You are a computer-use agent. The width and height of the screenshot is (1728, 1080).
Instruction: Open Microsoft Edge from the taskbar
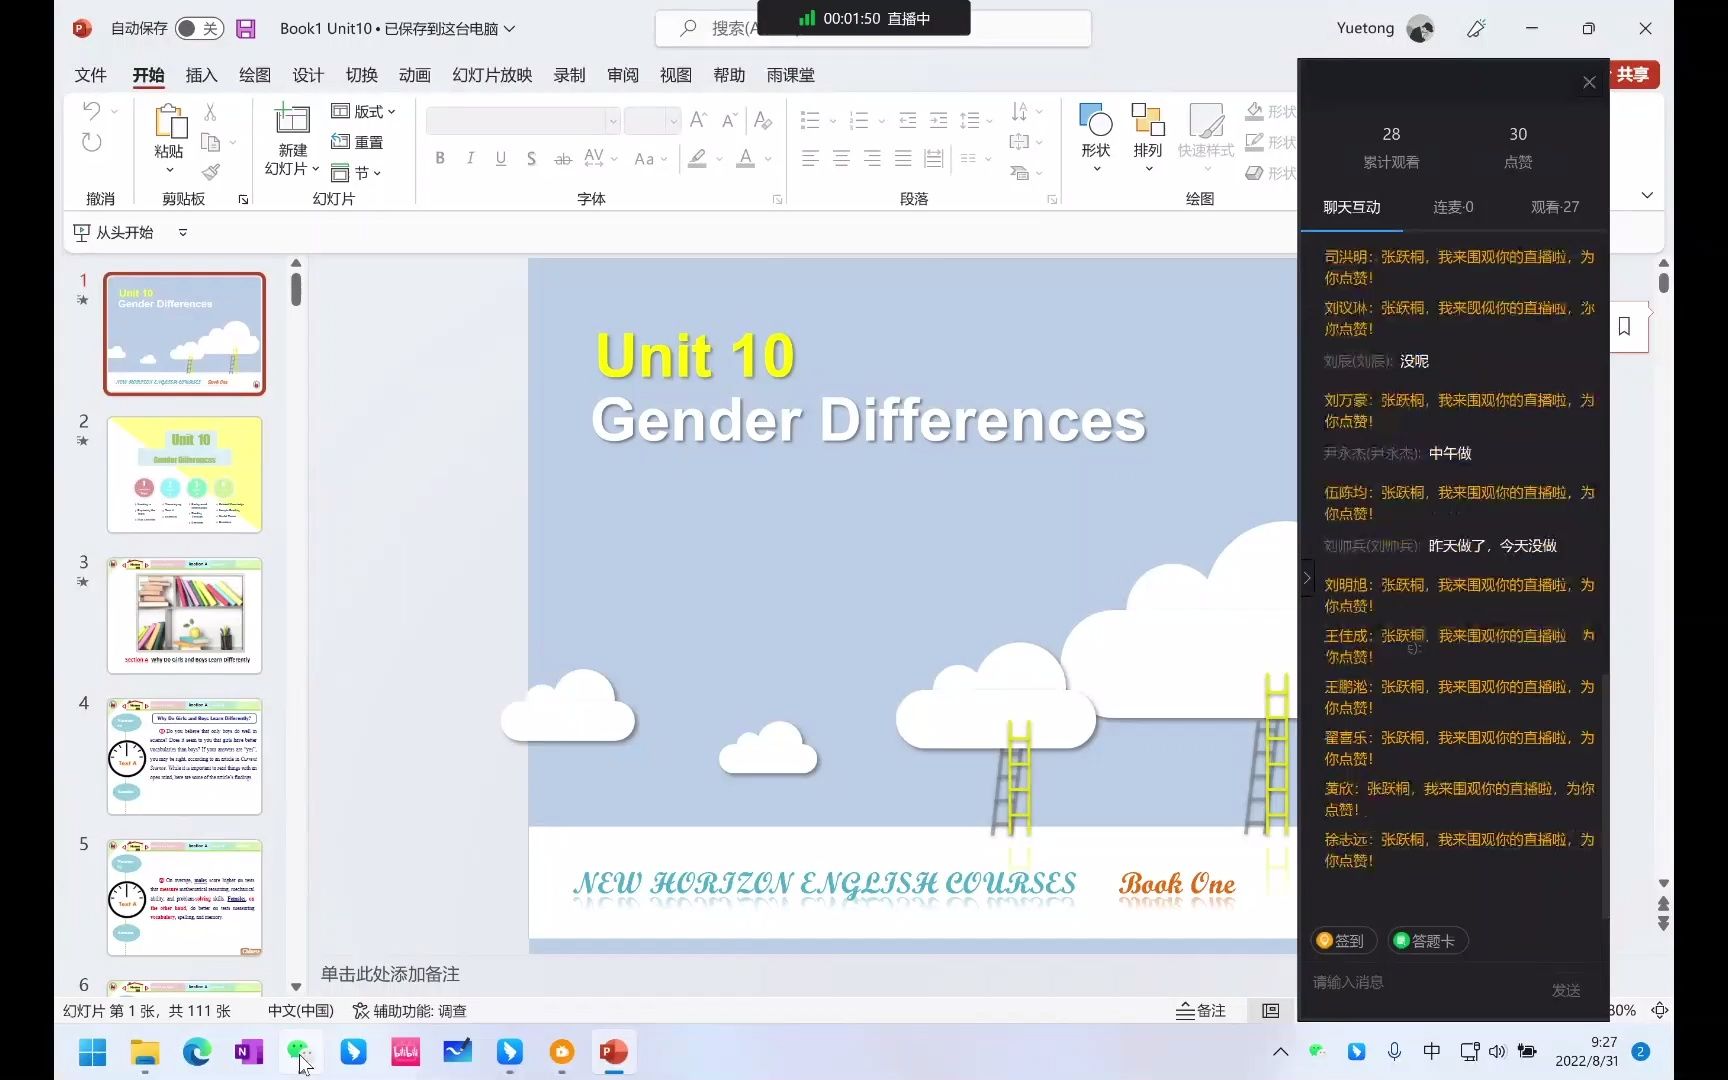coord(197,1052)
